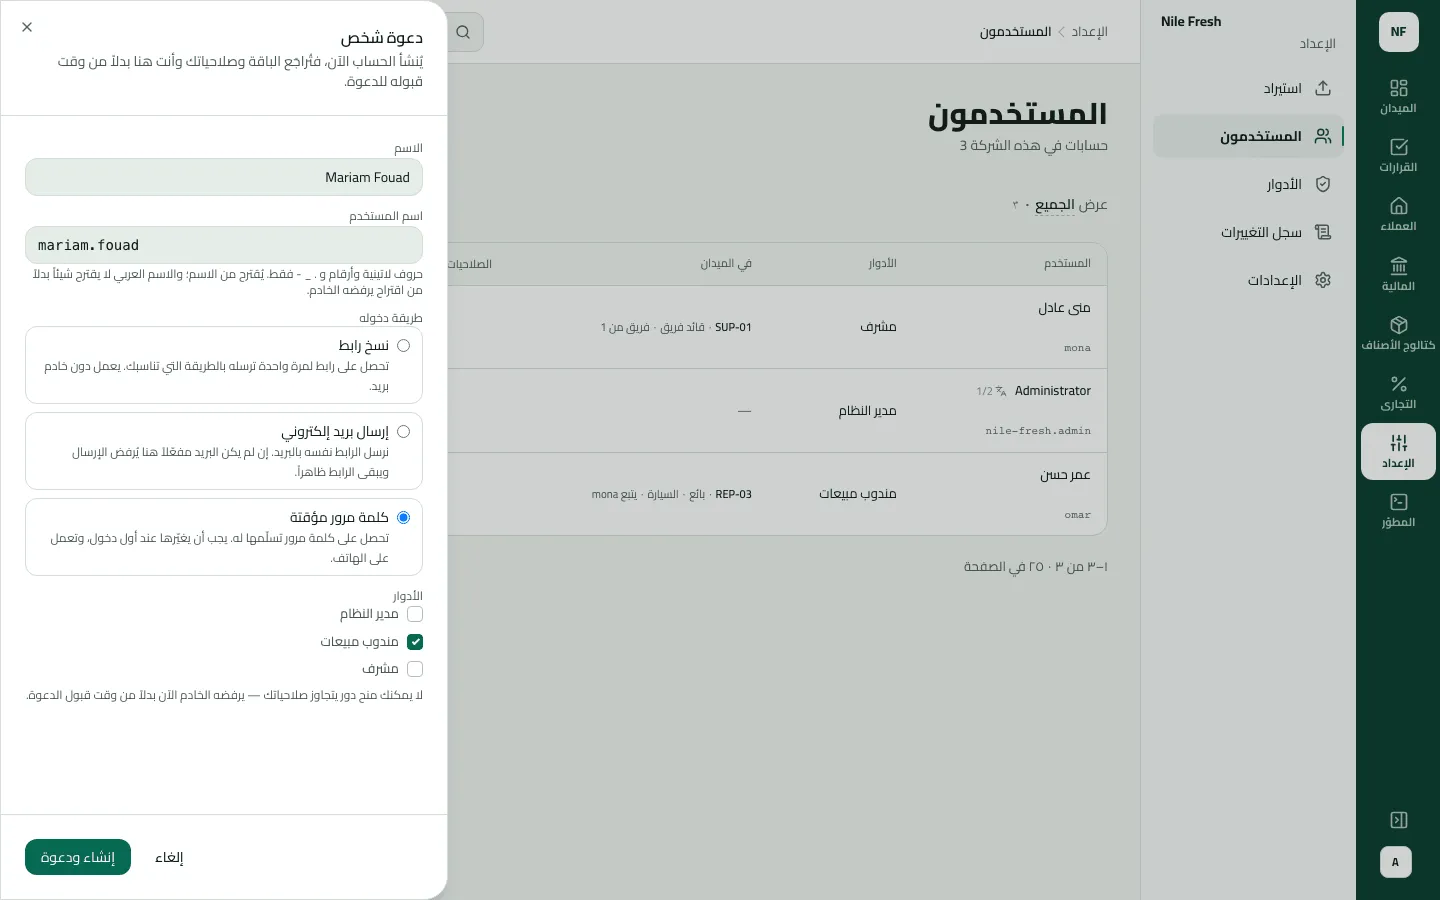Click nile-fresh.admin username text
Viewport: 1440px width, 900px height.
(x=1038, y=431)
